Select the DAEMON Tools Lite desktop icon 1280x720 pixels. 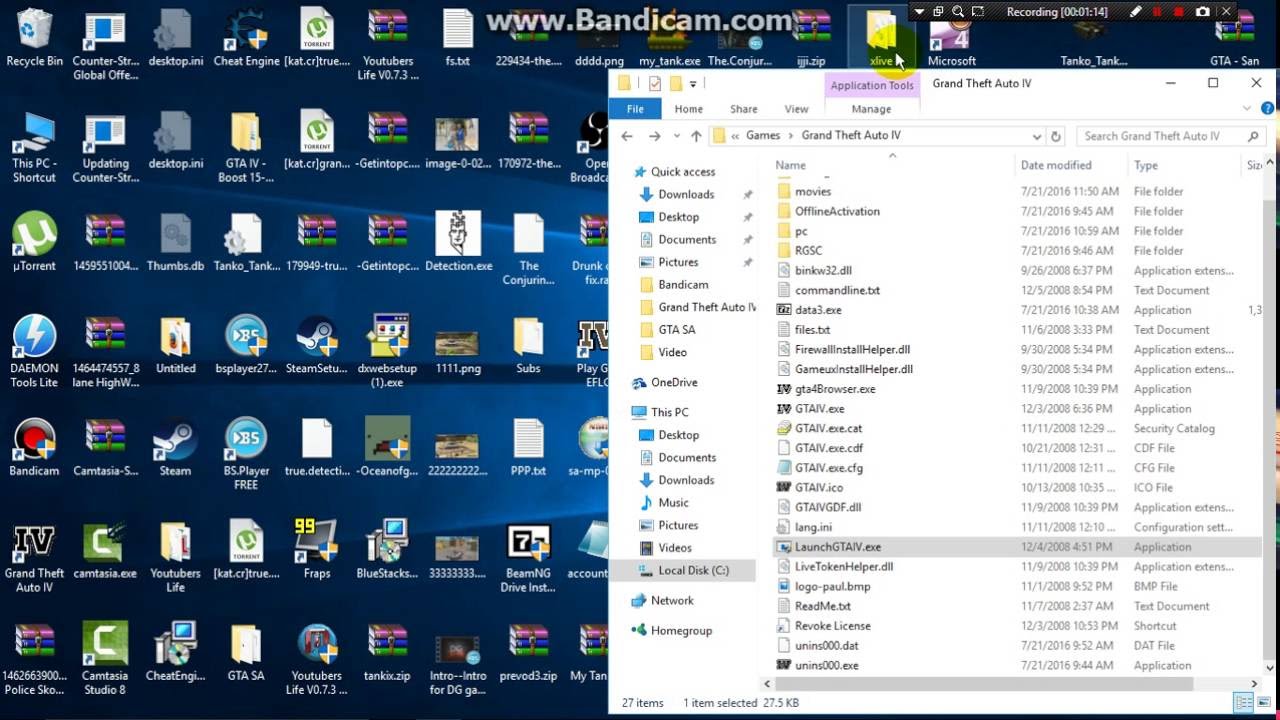click(34, 352)
